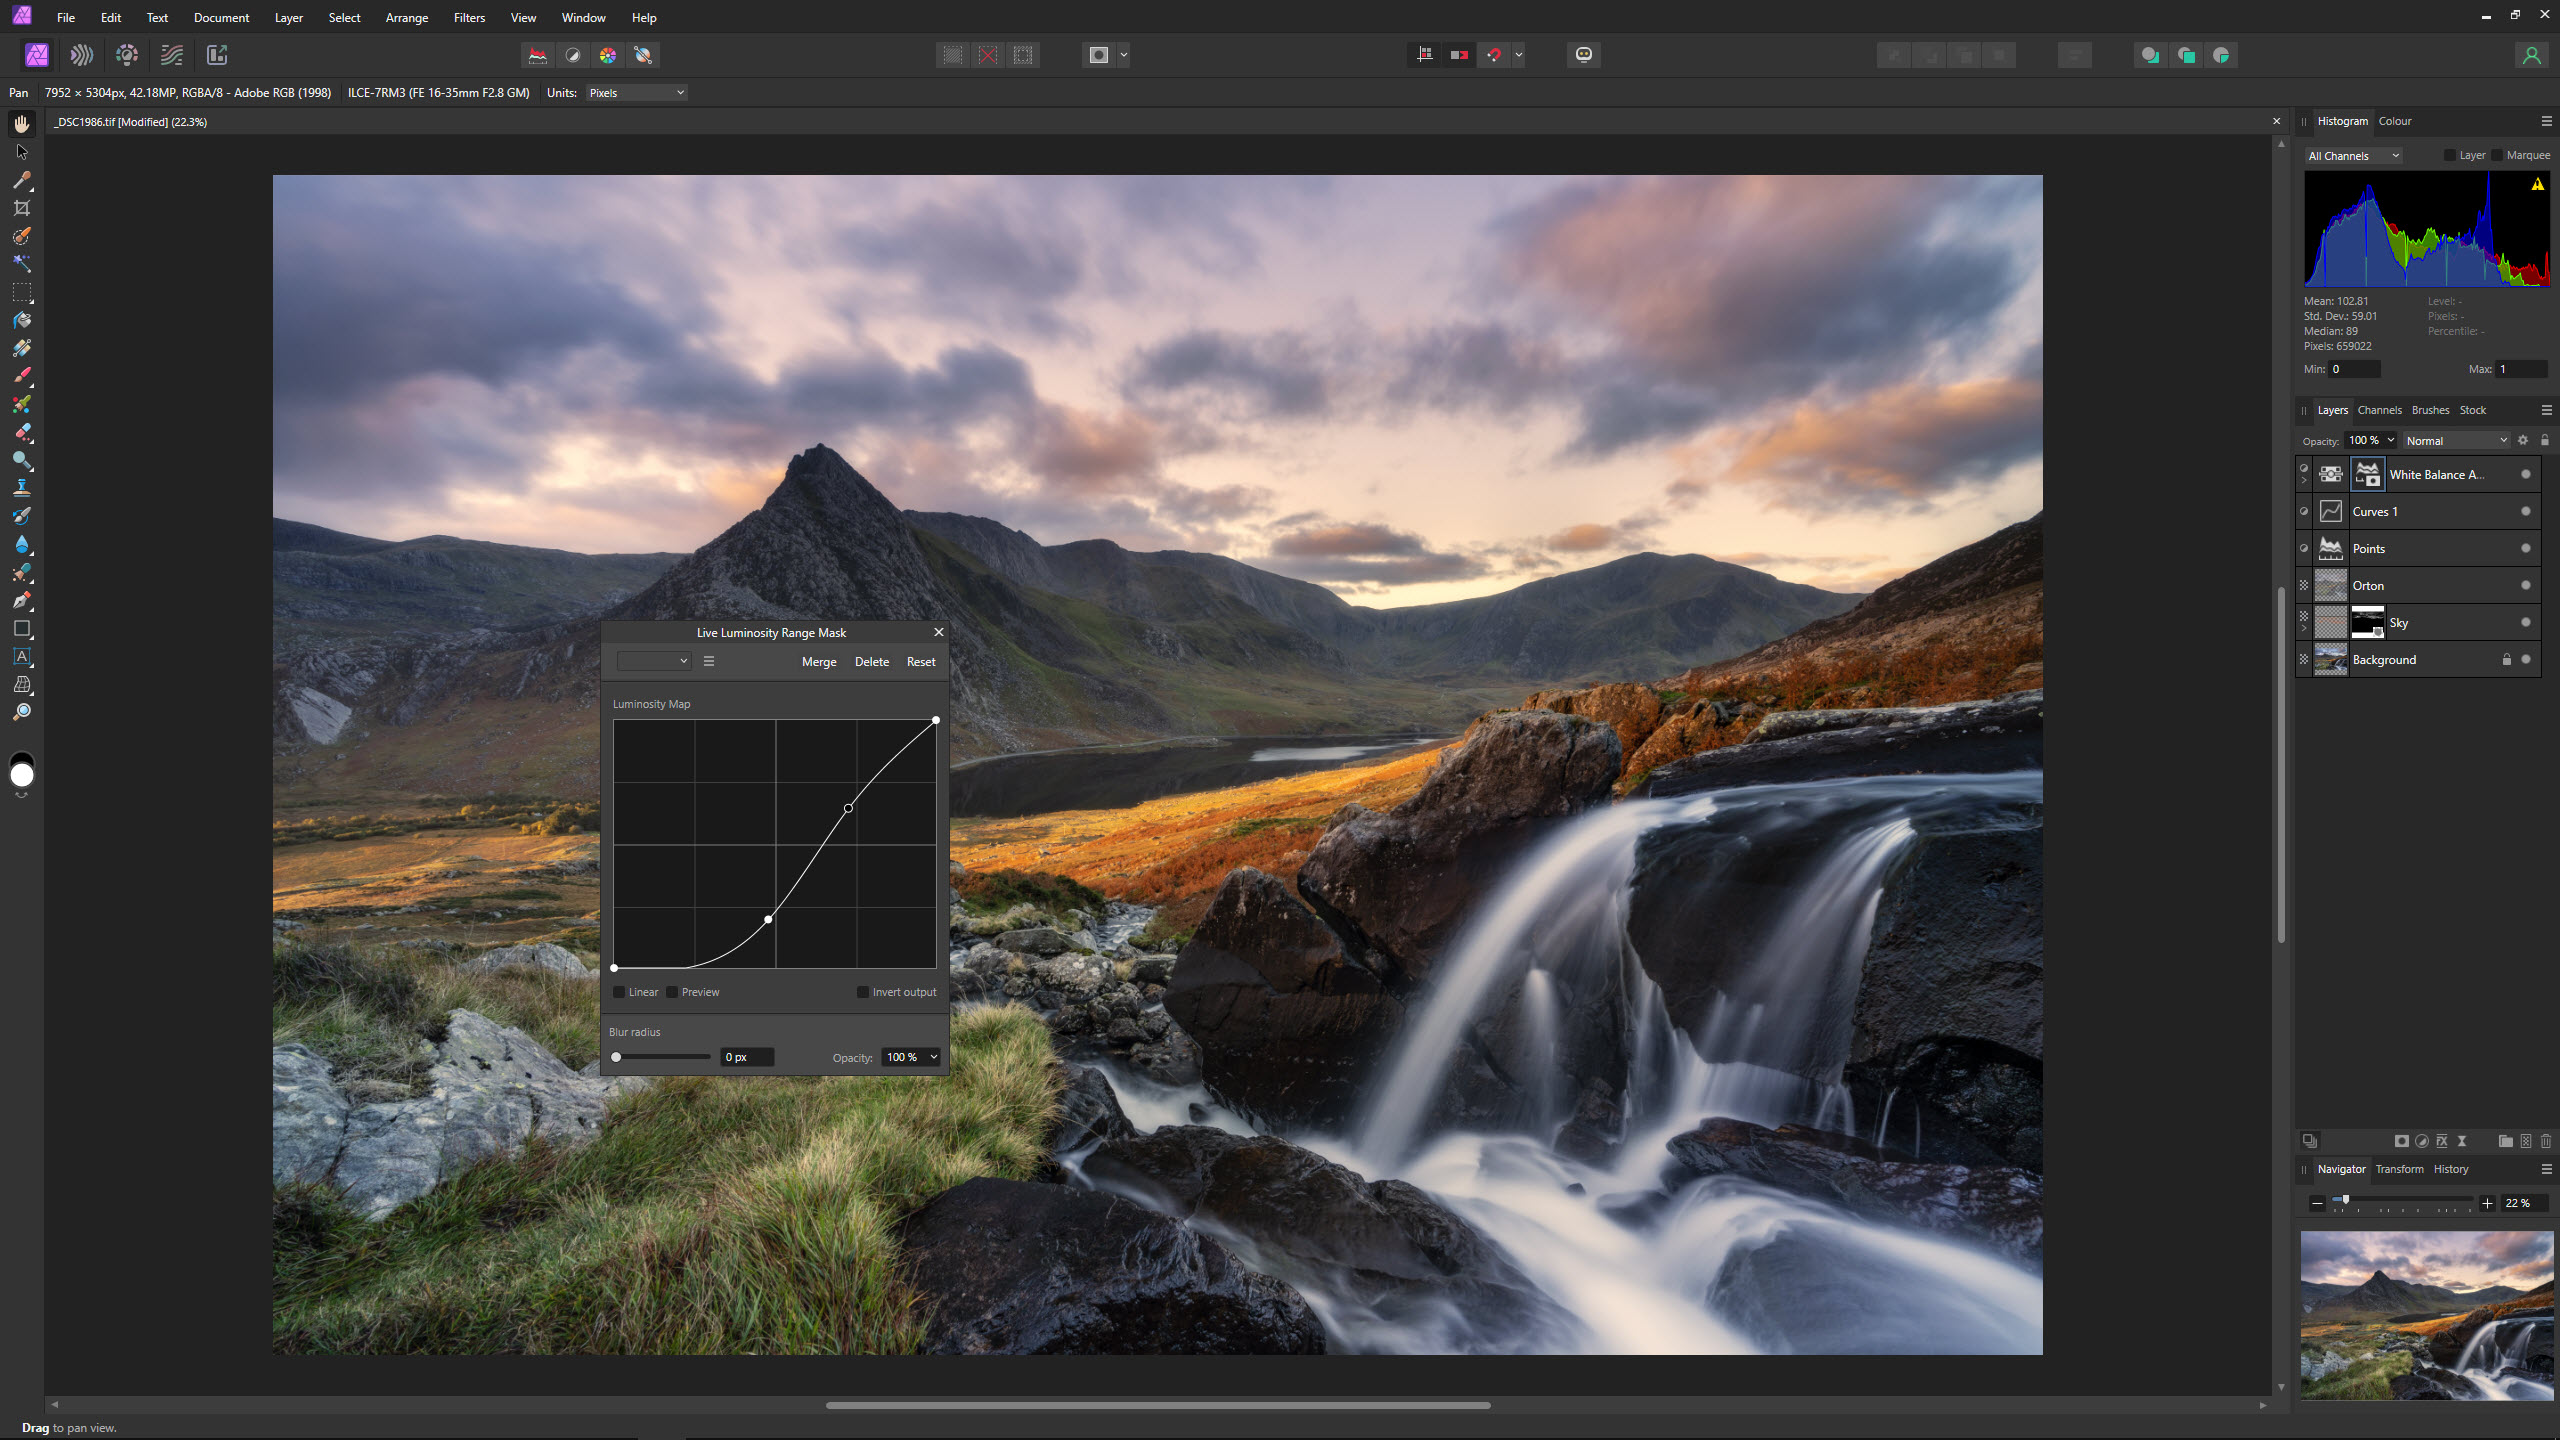Toggle visibility of Curves 1 layer
Viewport: 2560px width, 1440px height.
point(2526,512)
